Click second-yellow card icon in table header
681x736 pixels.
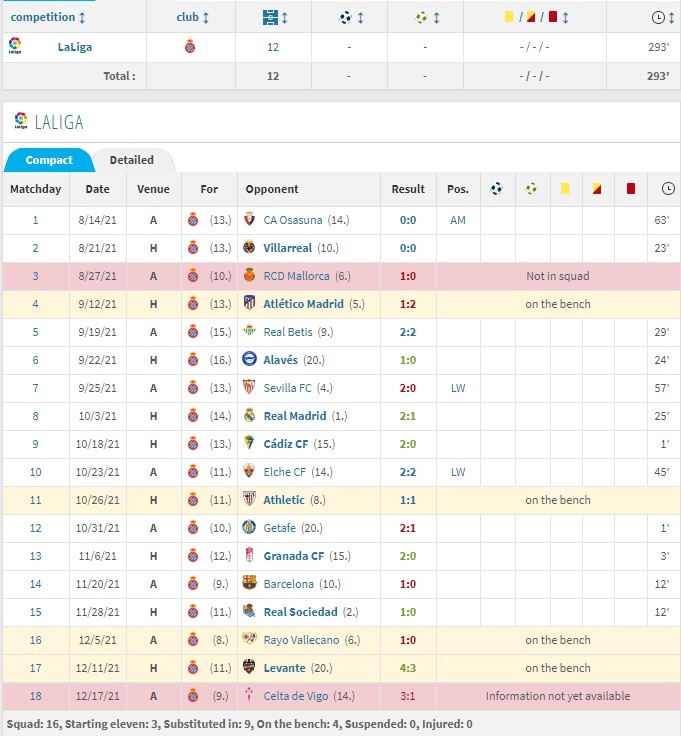597,189
